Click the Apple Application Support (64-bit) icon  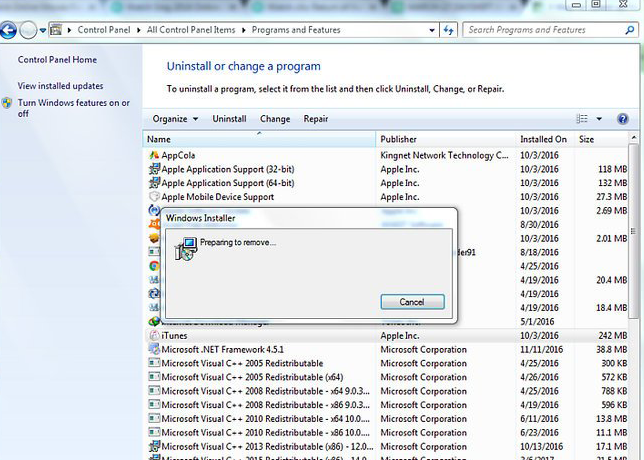click(154, 183)
